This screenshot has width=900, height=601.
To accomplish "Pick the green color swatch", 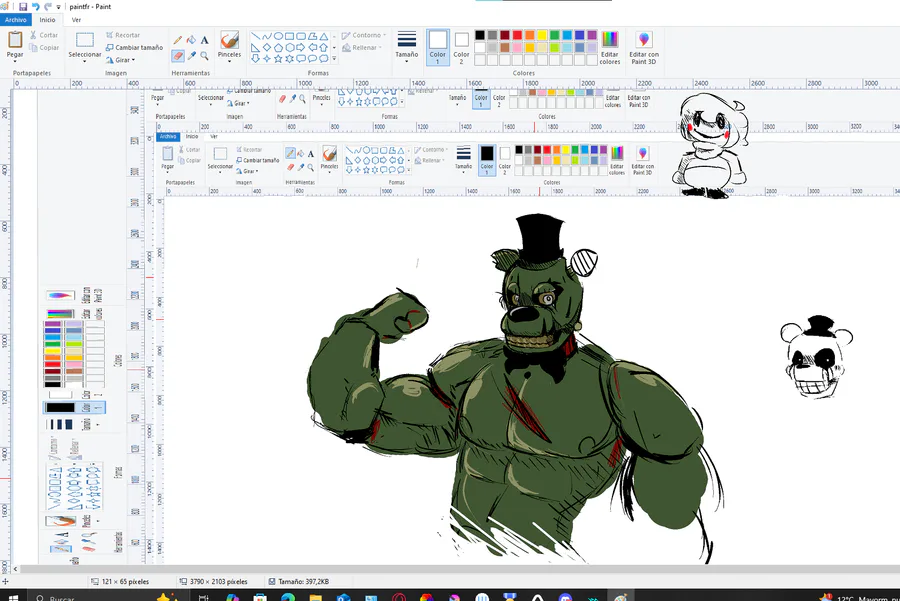I will click(x=554, y=36).
